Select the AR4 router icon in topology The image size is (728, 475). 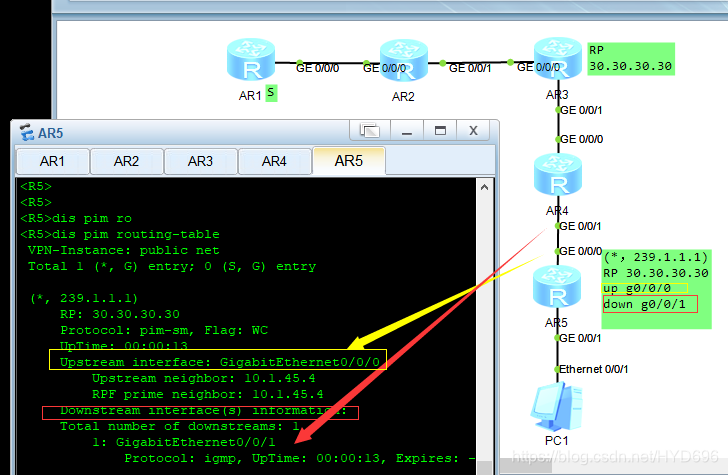coord(558,176)
